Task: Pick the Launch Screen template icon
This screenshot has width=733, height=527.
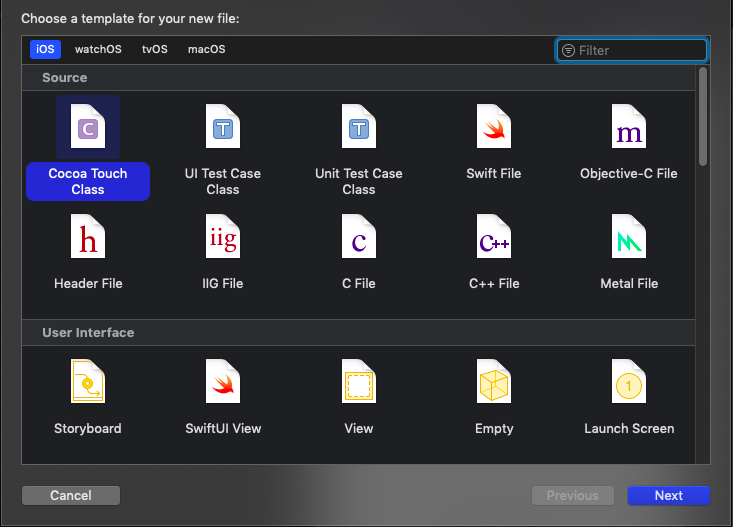Action: click(x=629, y=382)
